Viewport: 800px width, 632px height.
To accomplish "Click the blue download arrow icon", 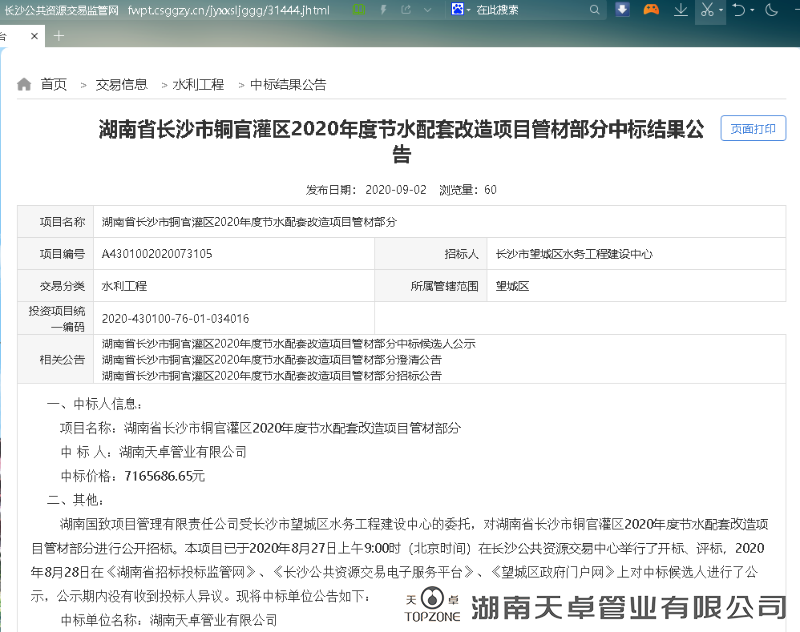I will (622, 10).
